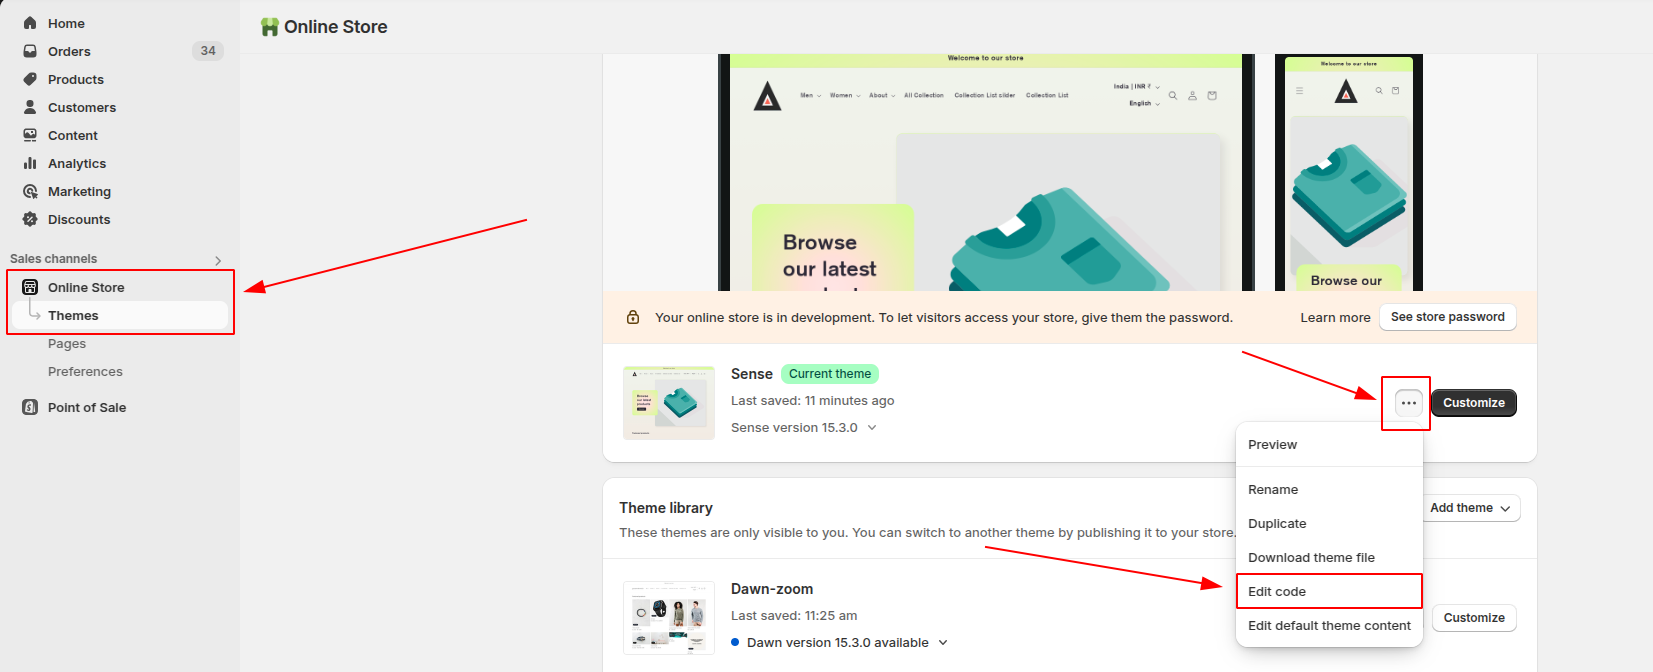Click the Analytics bar chart icon
The height and width of the screenshot is (672, 1653).
coord(30,163)
